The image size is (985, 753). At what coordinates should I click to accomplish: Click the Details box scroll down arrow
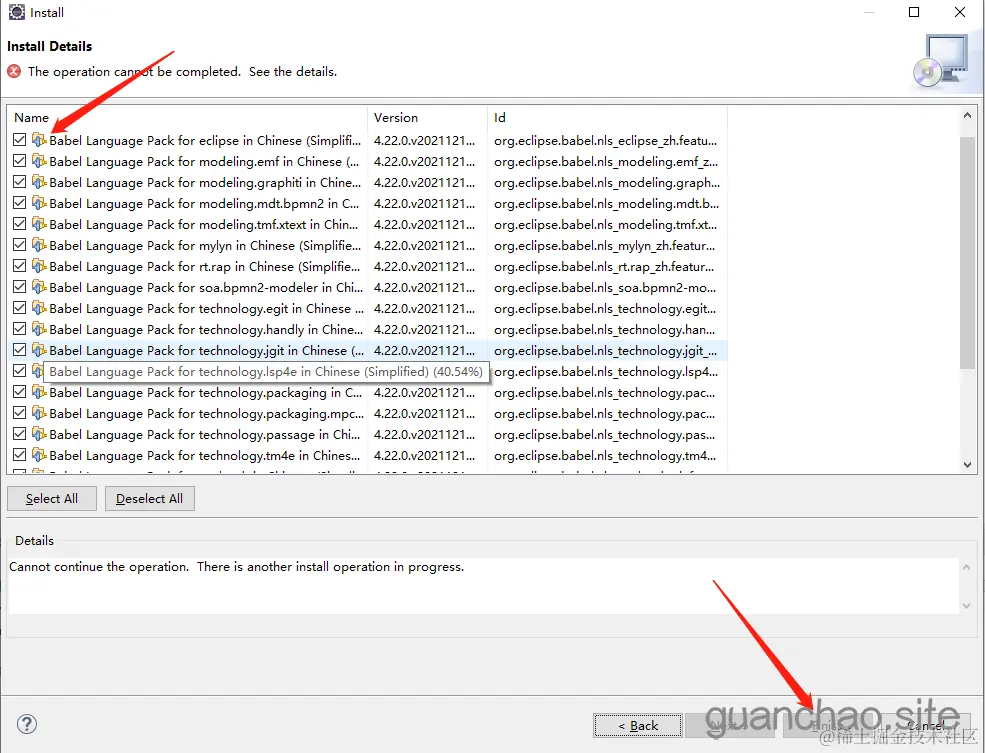[x=967, y=606]
